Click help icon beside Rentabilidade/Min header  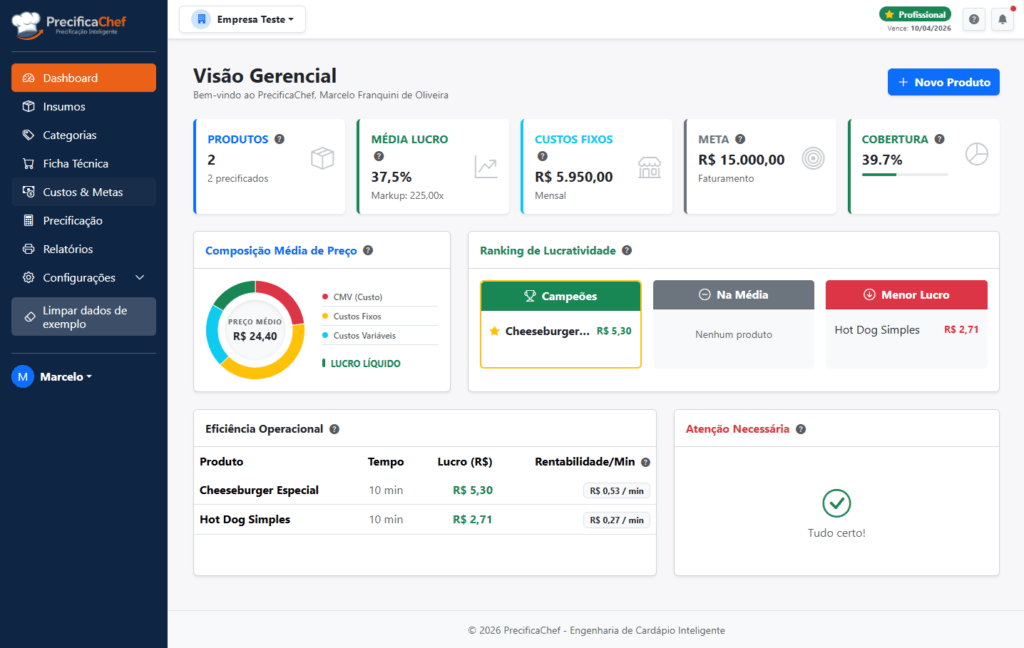(645, 462)
